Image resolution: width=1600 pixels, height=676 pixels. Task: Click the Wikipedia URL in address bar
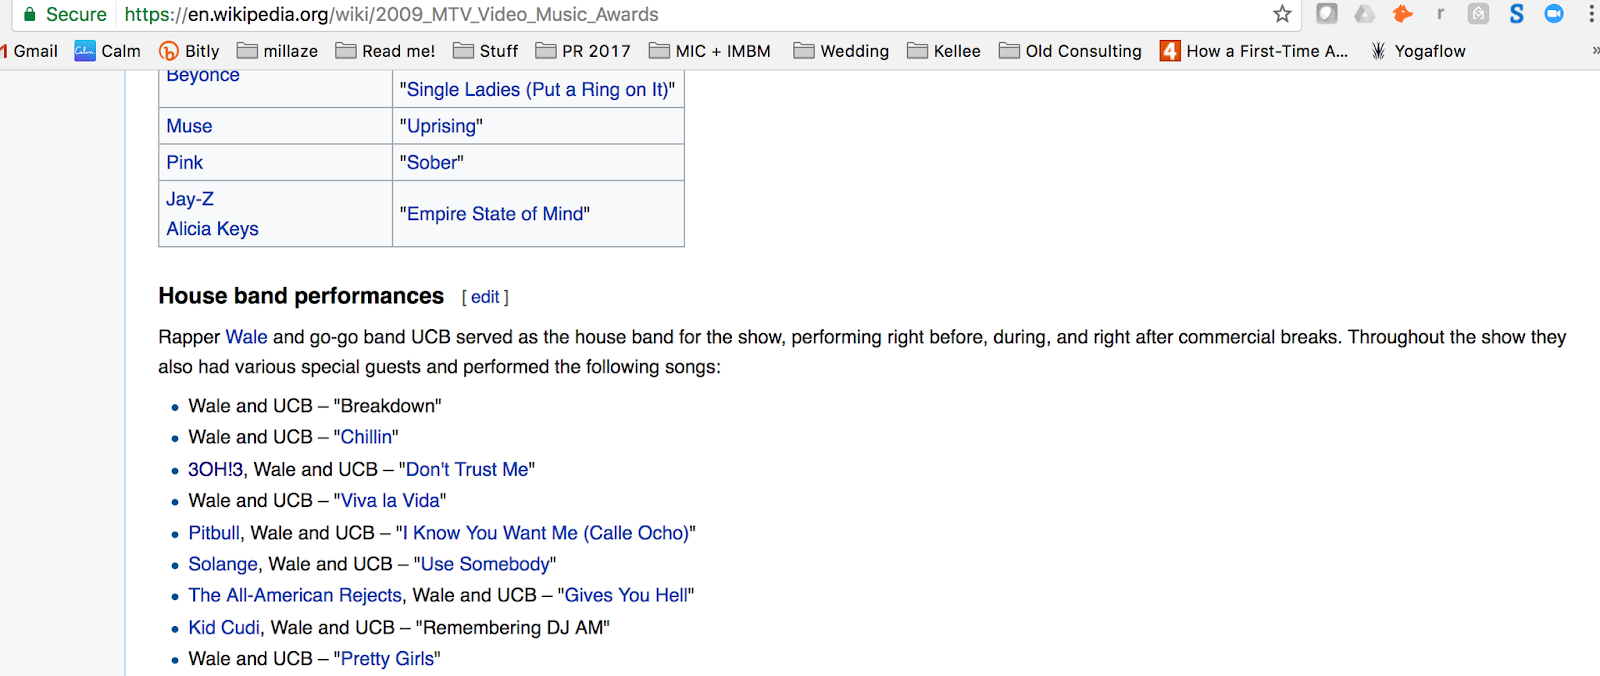pyautogui.click(x=391, y=15)
